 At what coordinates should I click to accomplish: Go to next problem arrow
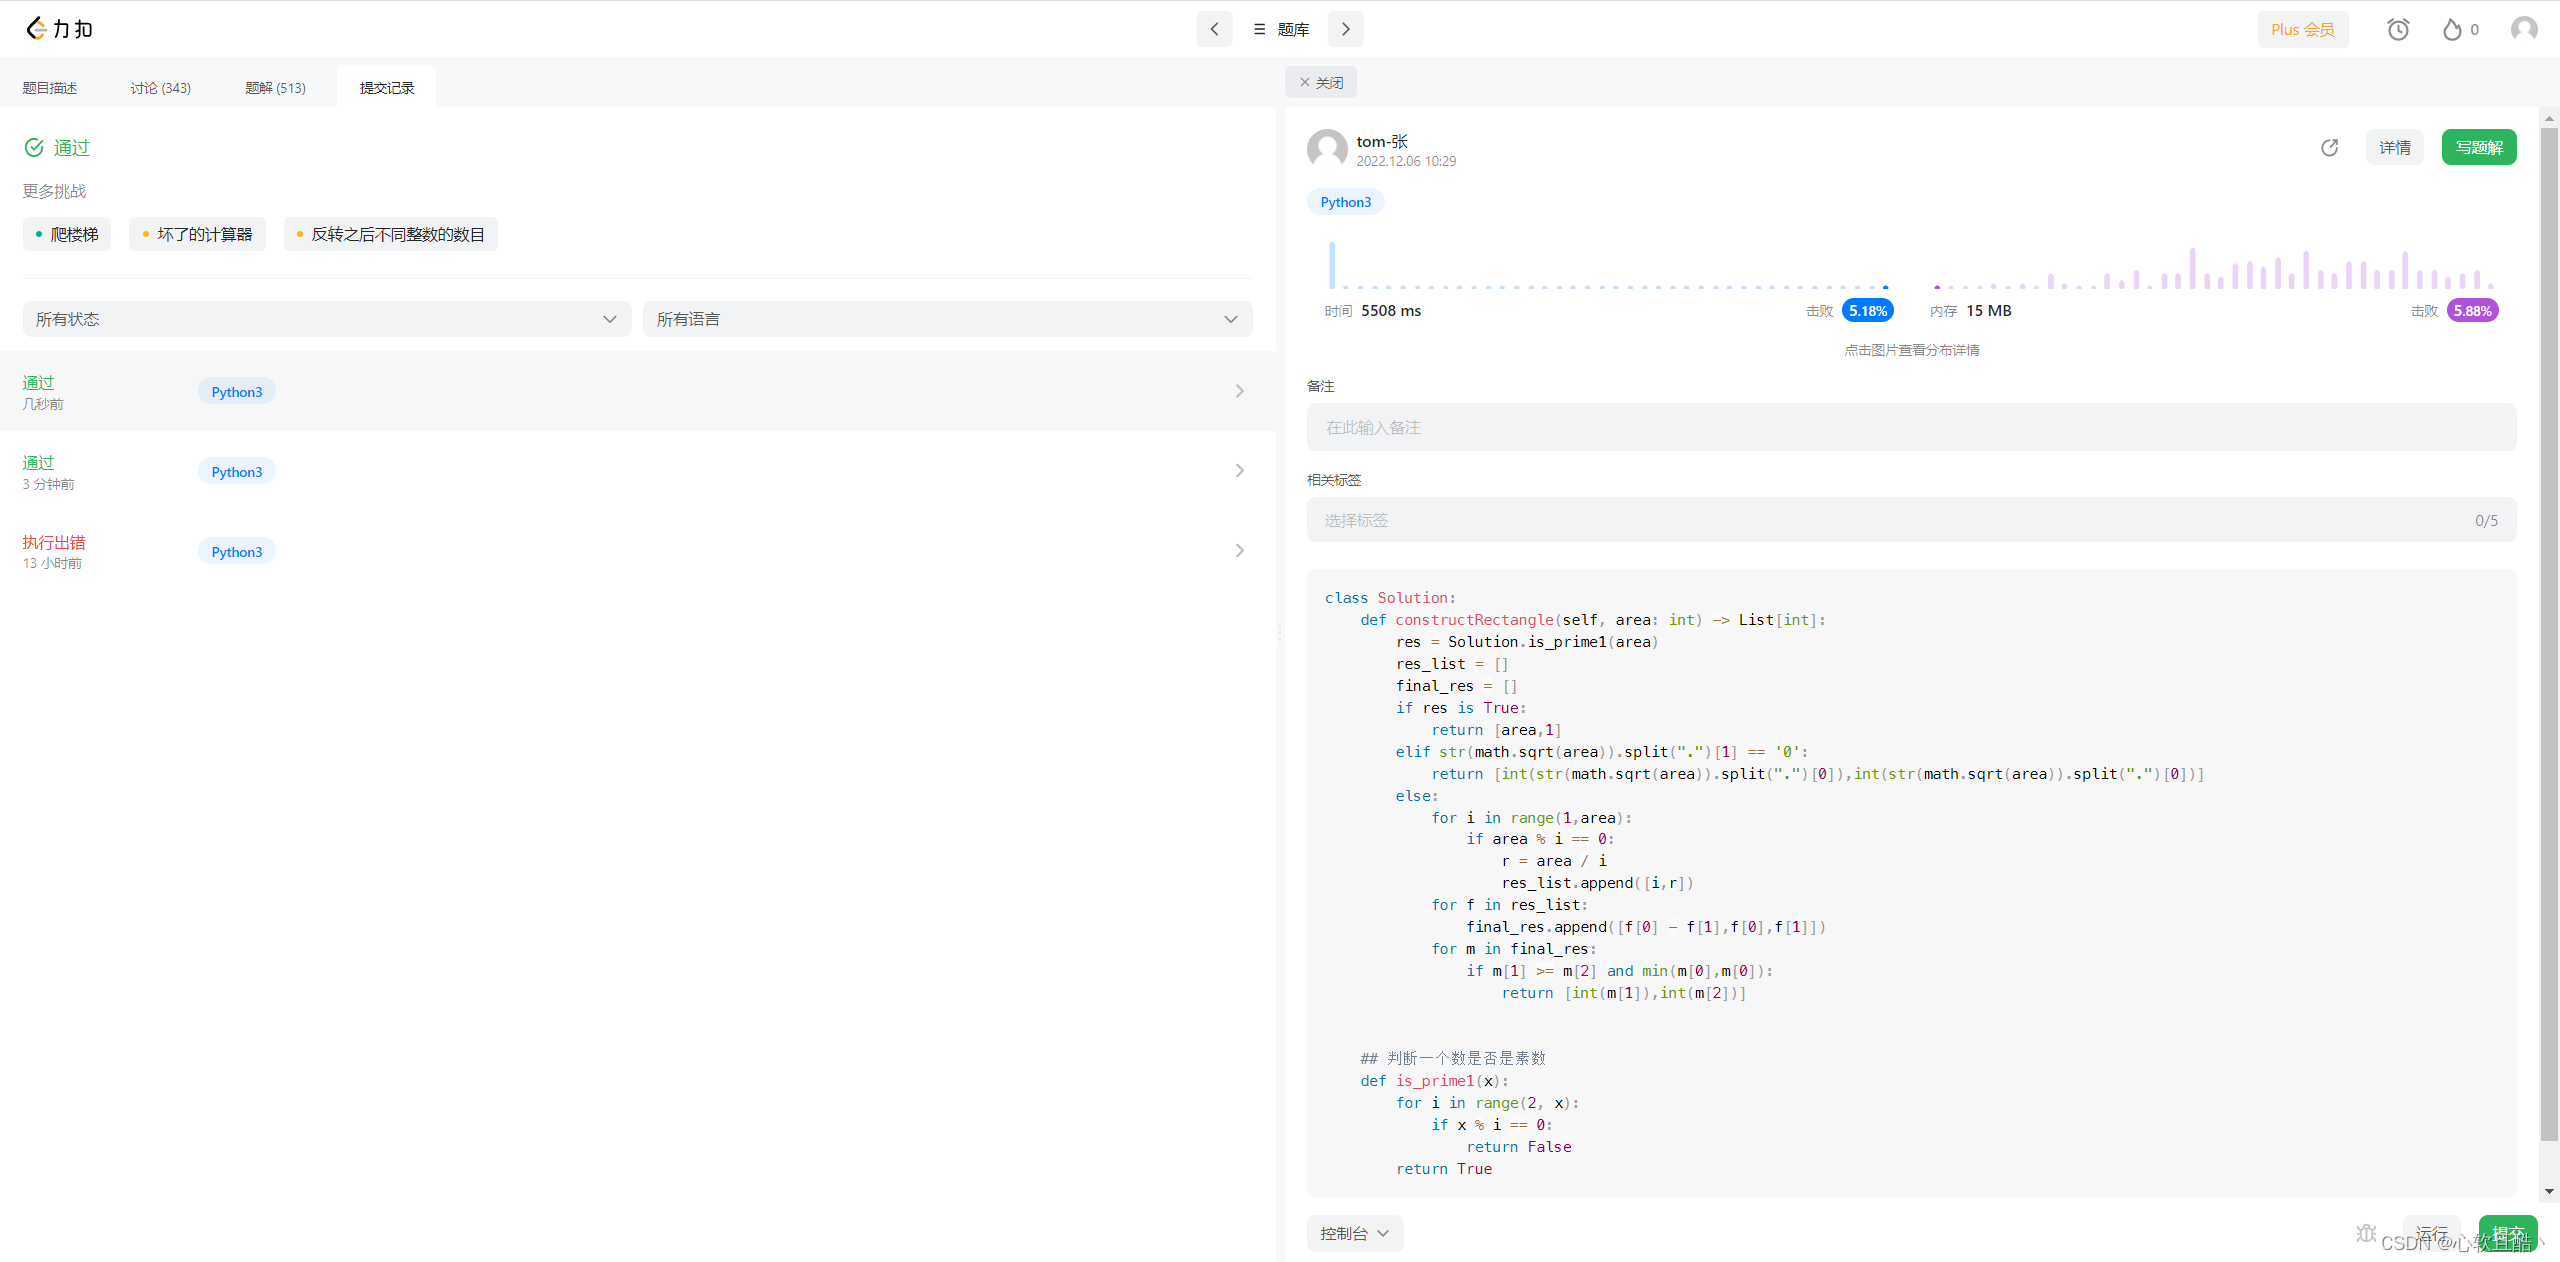tap(1345, 29)
